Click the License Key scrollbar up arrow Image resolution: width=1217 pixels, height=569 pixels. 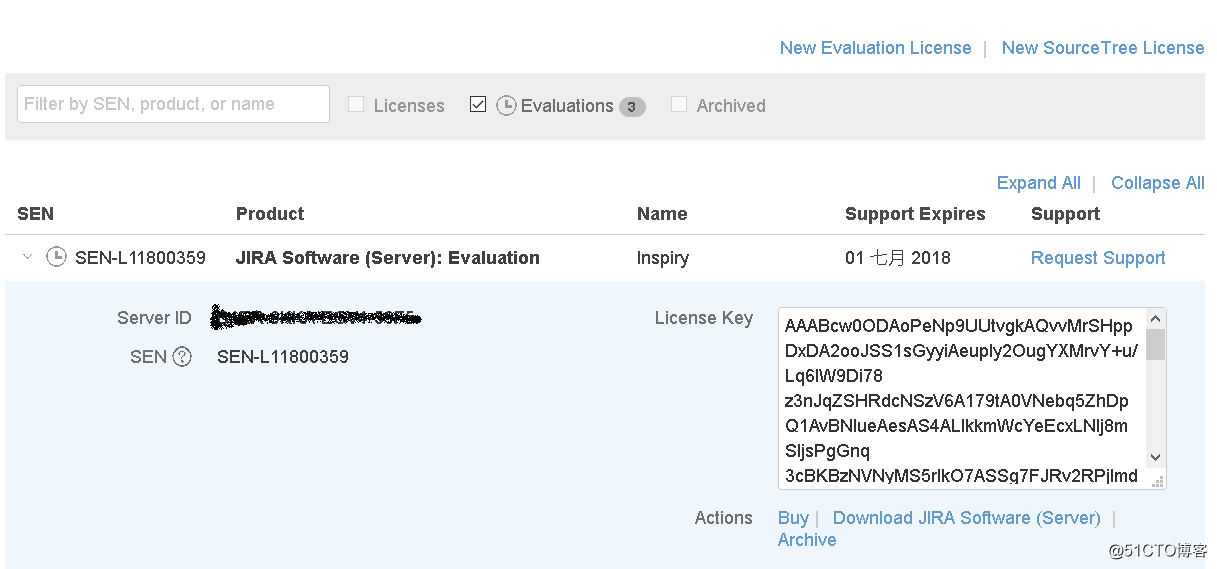[x=1155, y=319]
